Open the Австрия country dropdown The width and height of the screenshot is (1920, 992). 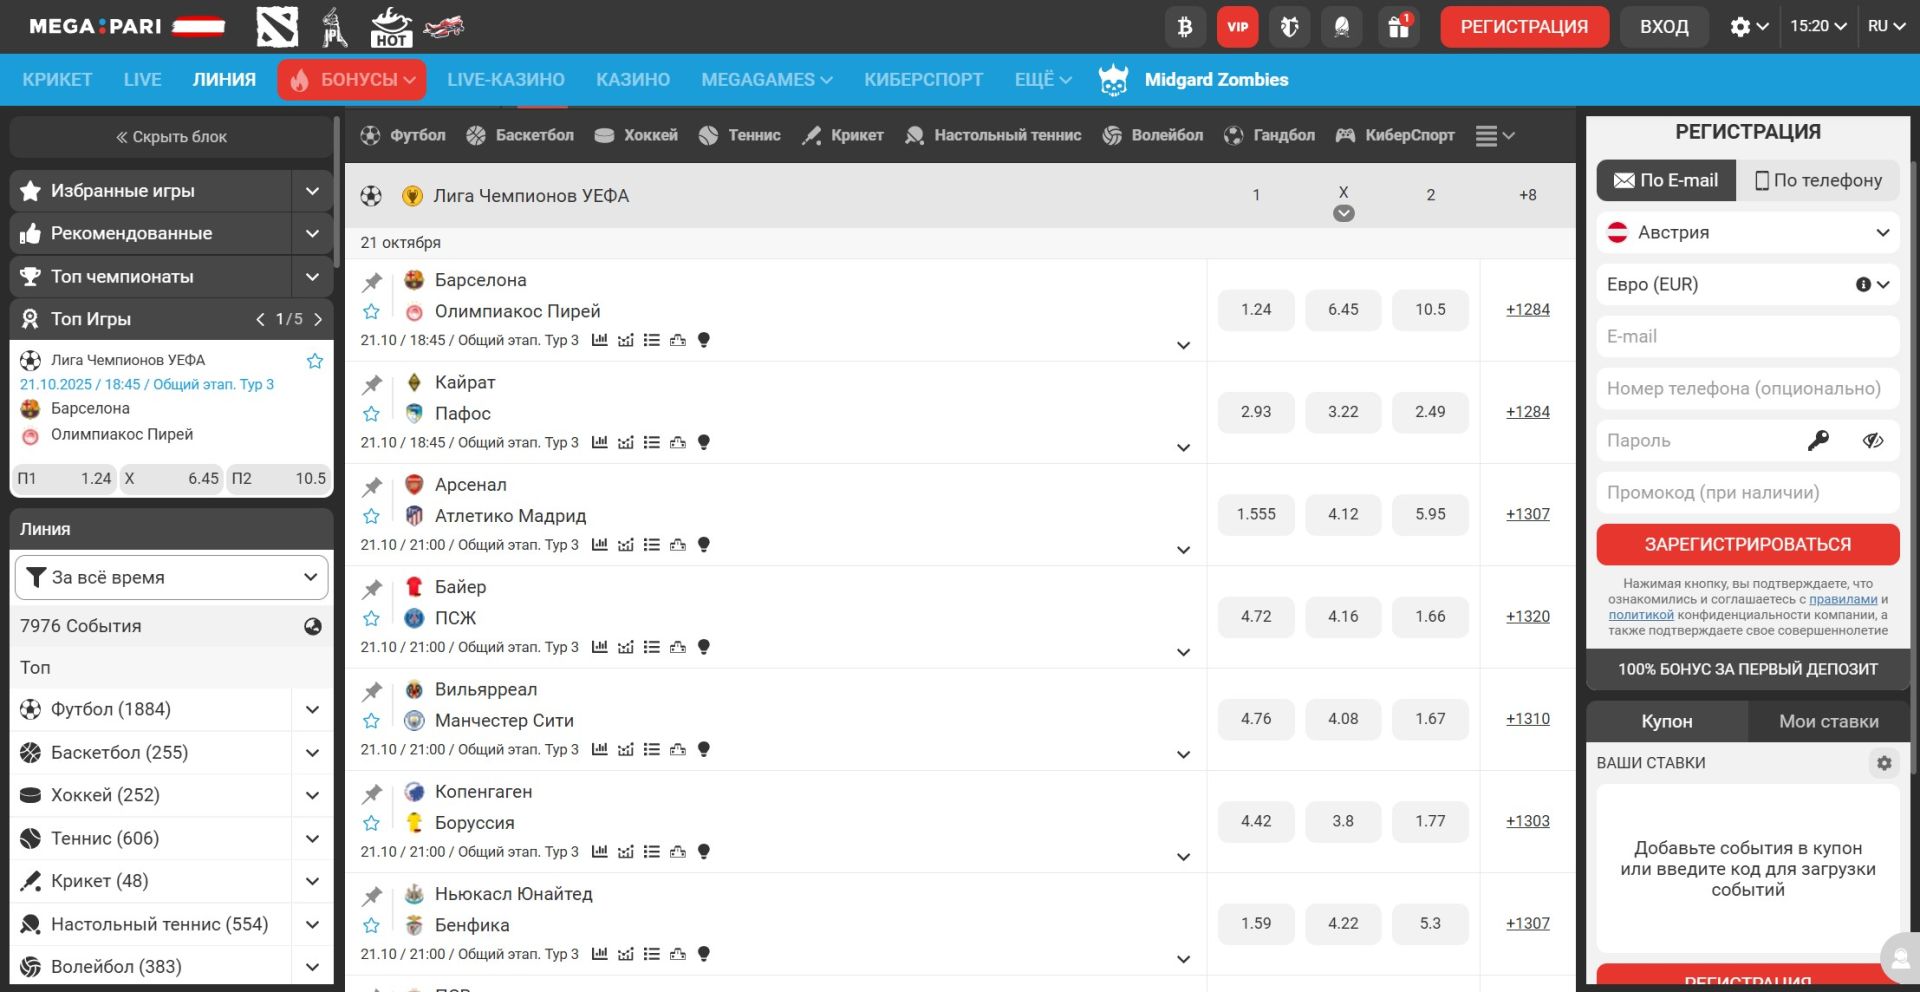(1747, 233)
